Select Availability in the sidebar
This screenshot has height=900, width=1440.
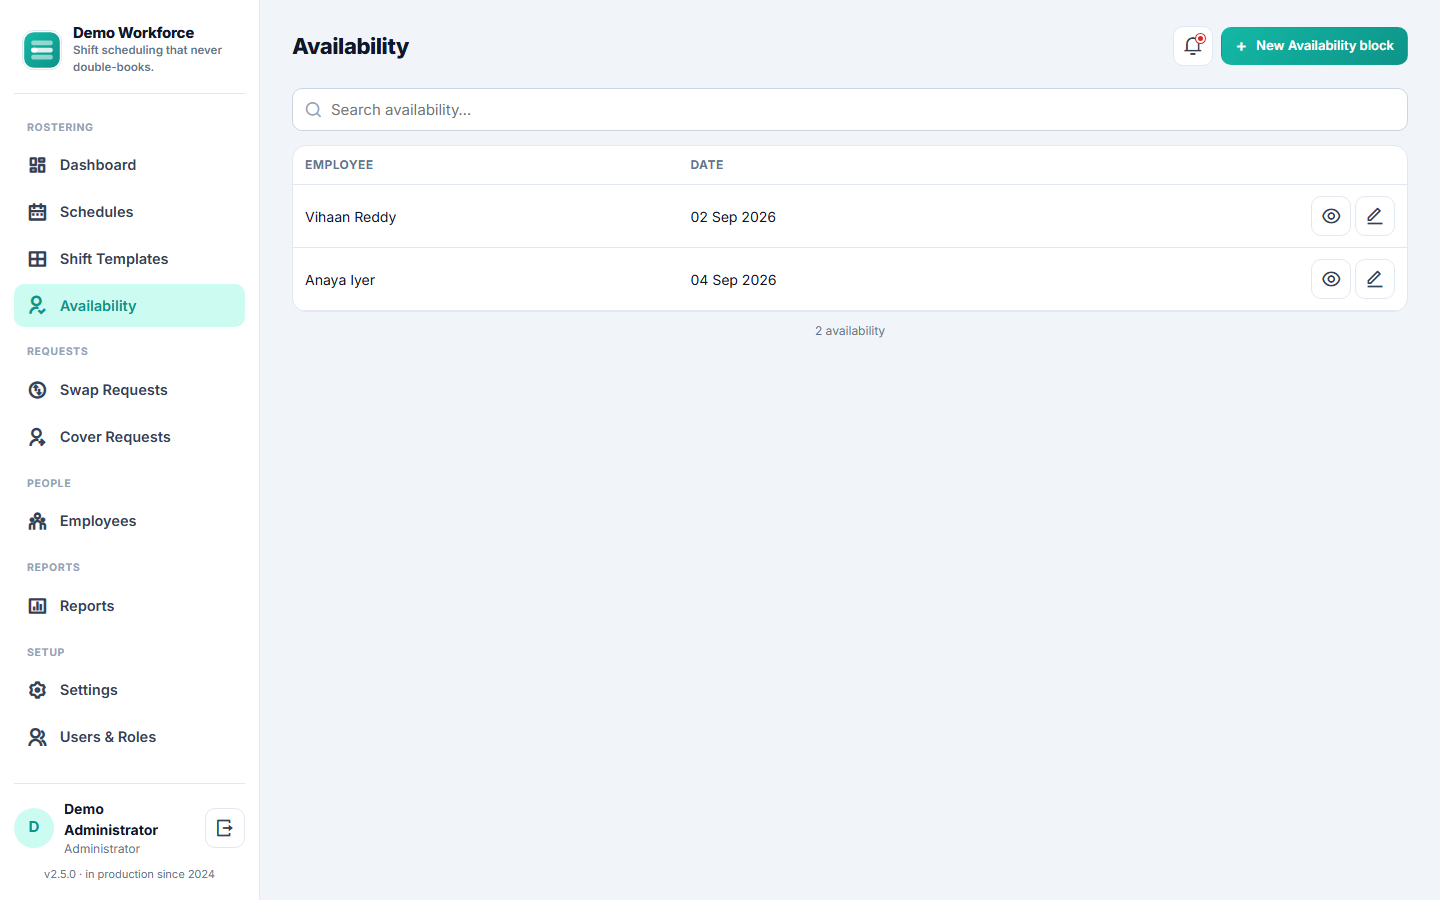[x=129, y=306]
